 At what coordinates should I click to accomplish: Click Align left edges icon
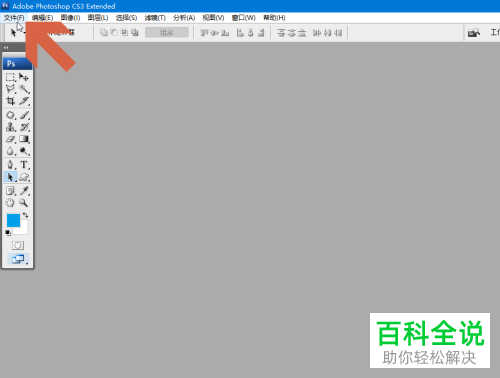[x=240, y=33]
